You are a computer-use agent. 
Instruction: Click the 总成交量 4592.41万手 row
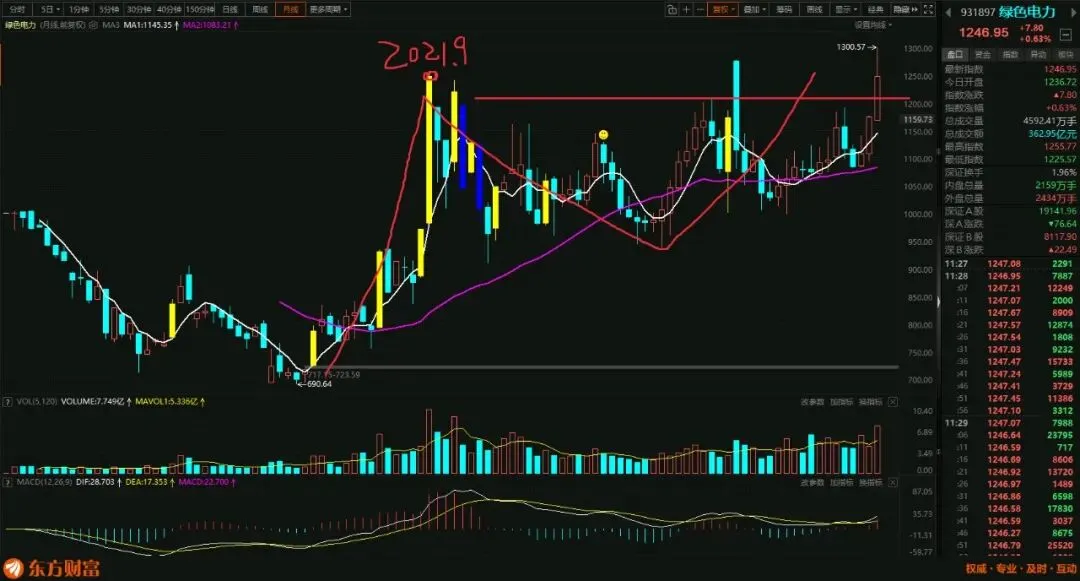(x=1010, y=120)
